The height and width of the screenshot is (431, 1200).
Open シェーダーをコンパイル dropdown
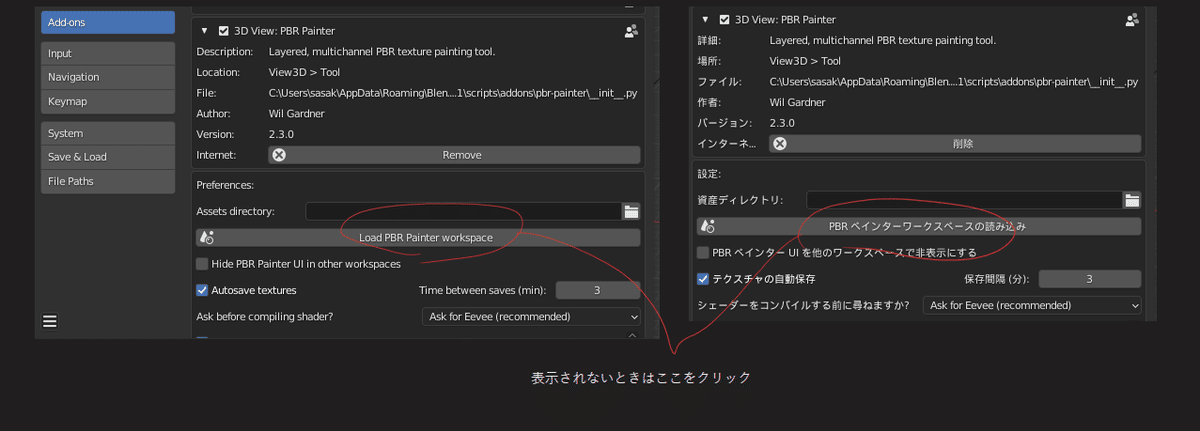[x=1032, y=305]
